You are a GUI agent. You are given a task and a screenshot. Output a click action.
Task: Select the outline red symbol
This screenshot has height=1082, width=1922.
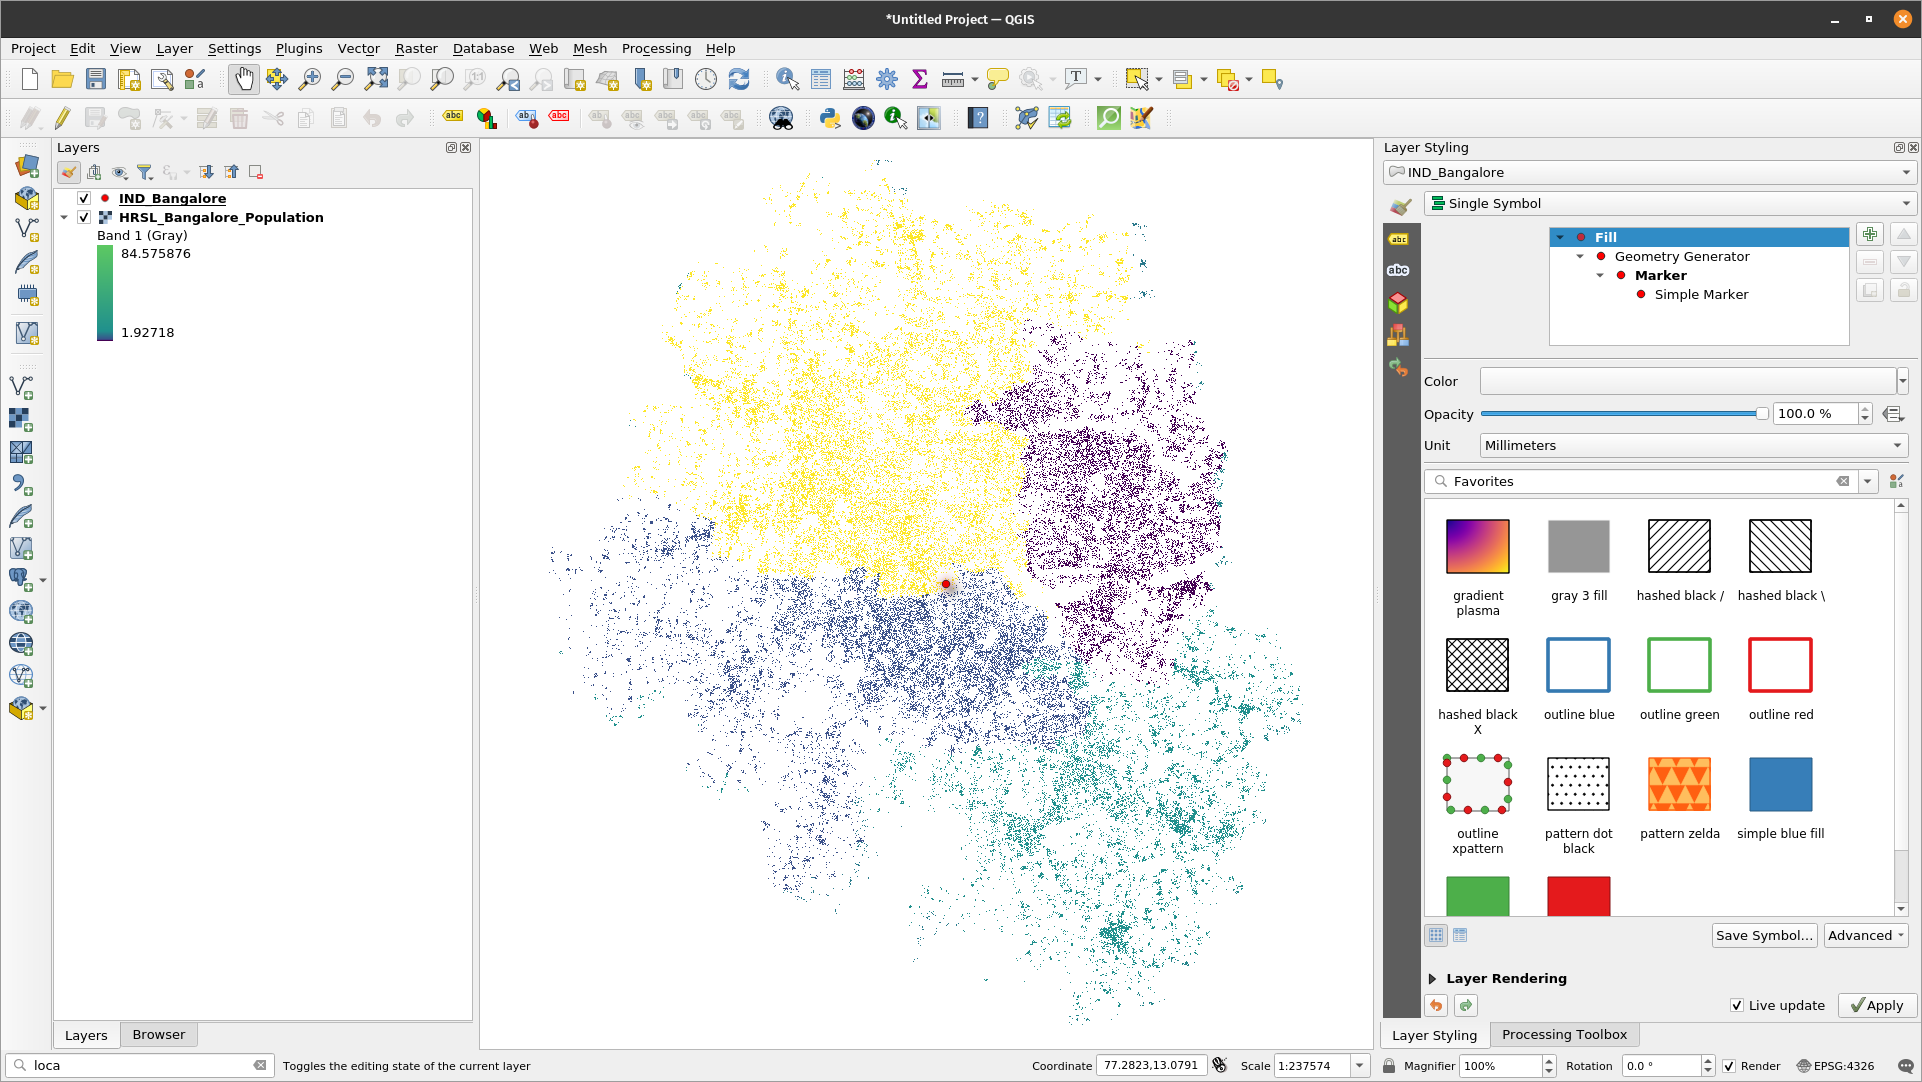[x=1780, y=665]
